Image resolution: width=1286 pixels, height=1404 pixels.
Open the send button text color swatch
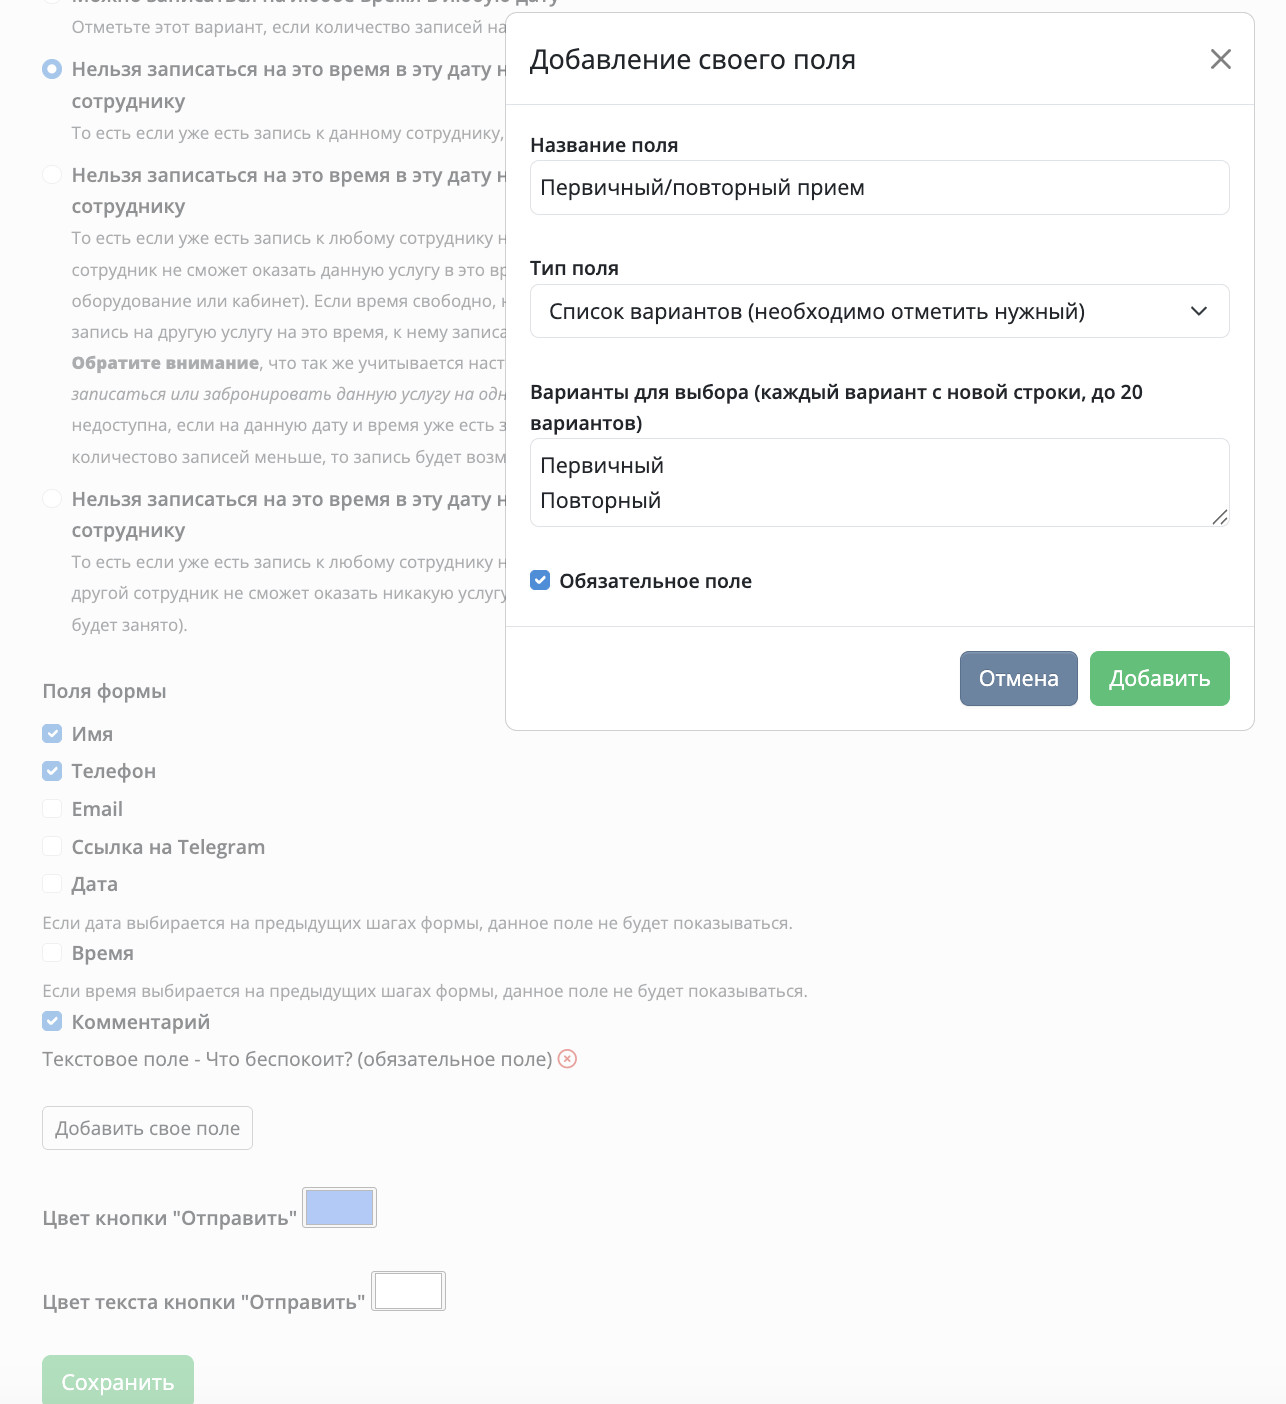pyautogui.click(x=408, y=1291)
